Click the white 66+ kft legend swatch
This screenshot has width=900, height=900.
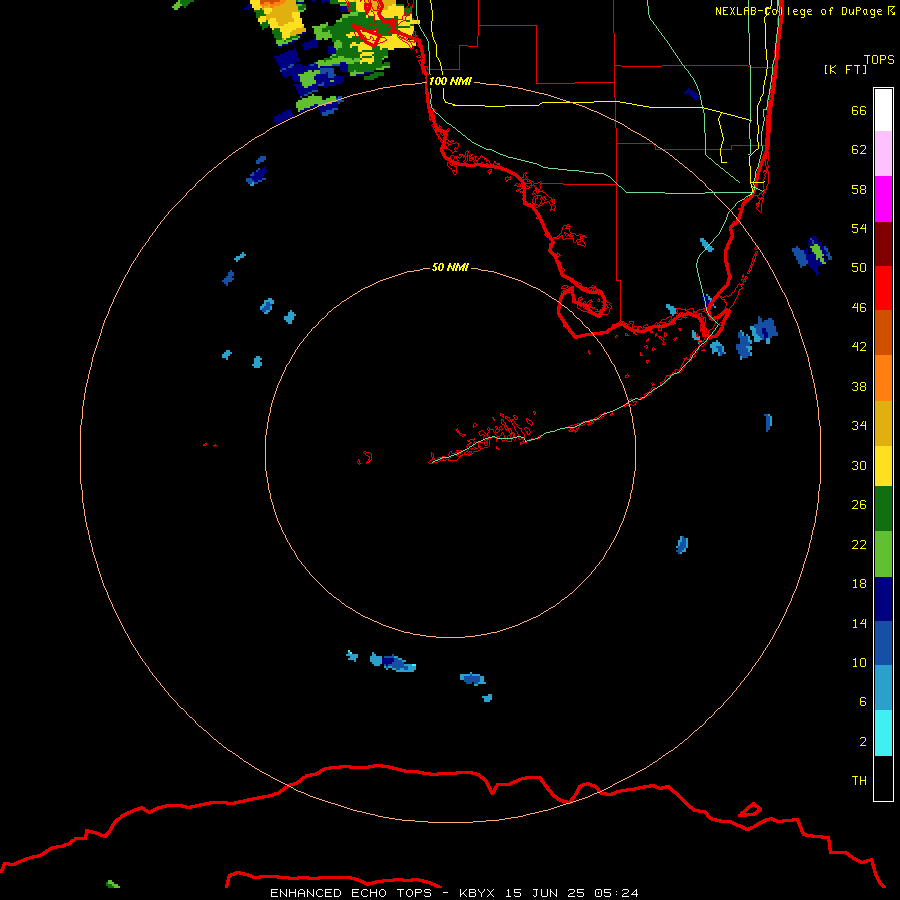tap(883, 110)
